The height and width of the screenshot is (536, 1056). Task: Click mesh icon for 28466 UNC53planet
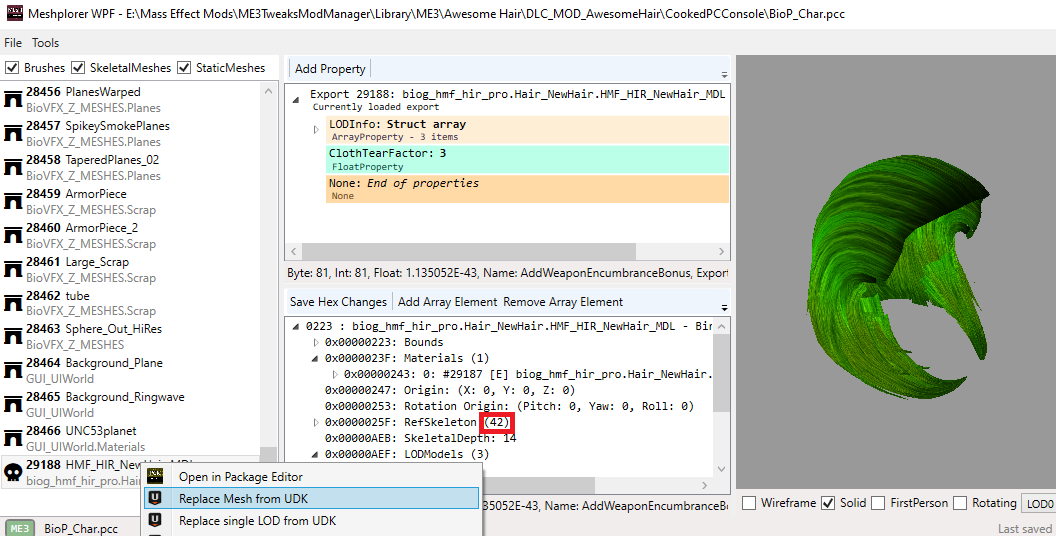point(13,438)
